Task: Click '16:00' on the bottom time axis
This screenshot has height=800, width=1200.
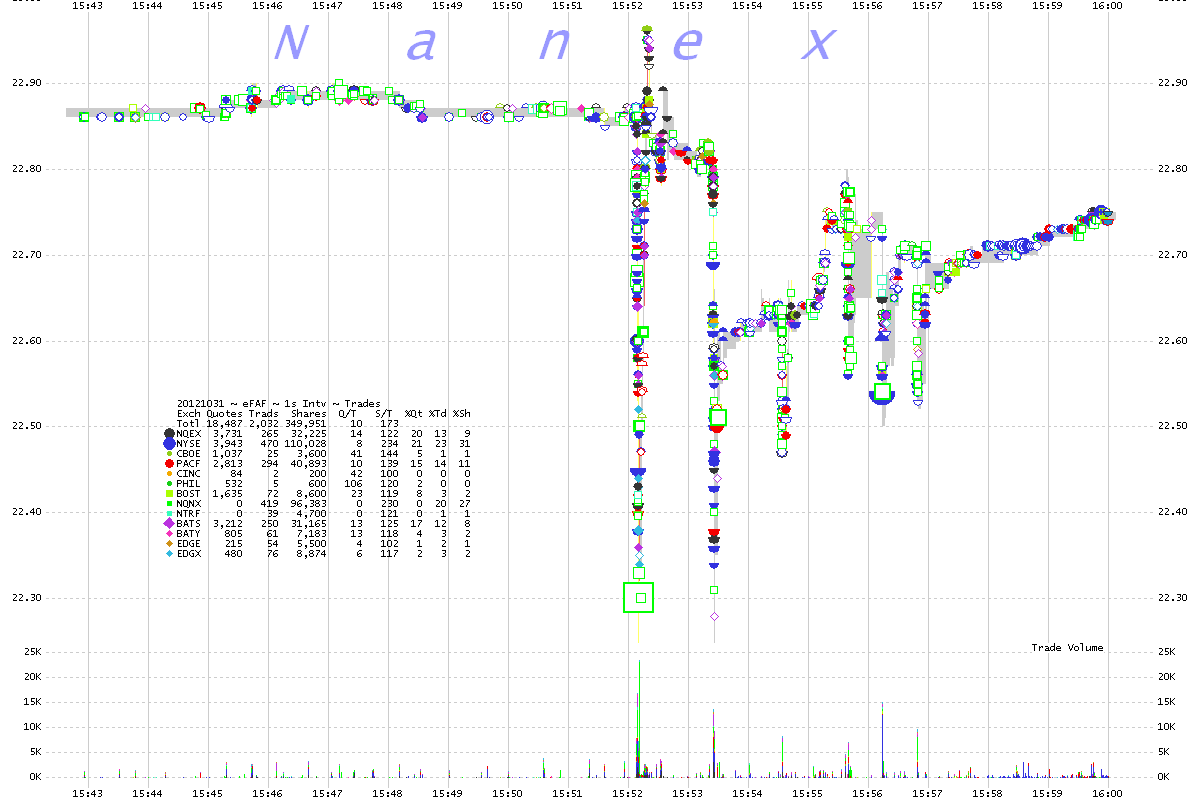Action: coord(1108,793)
